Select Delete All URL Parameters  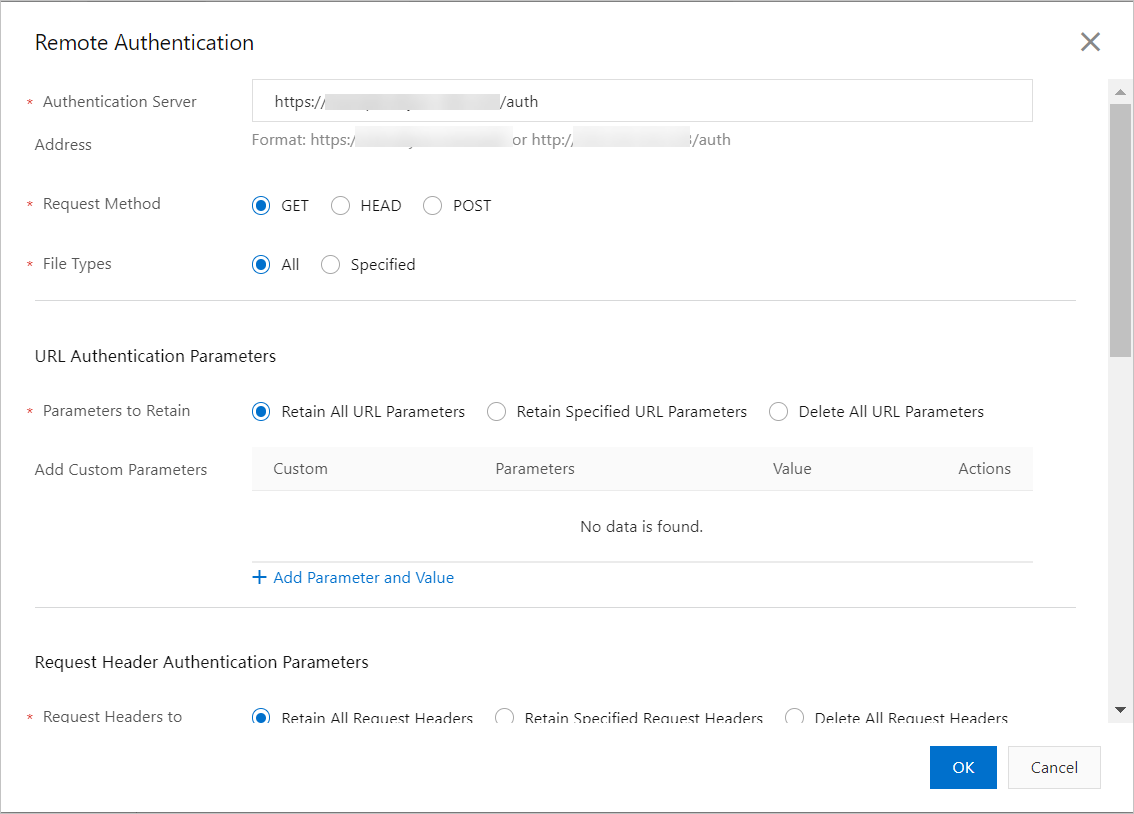click(779, 412)
